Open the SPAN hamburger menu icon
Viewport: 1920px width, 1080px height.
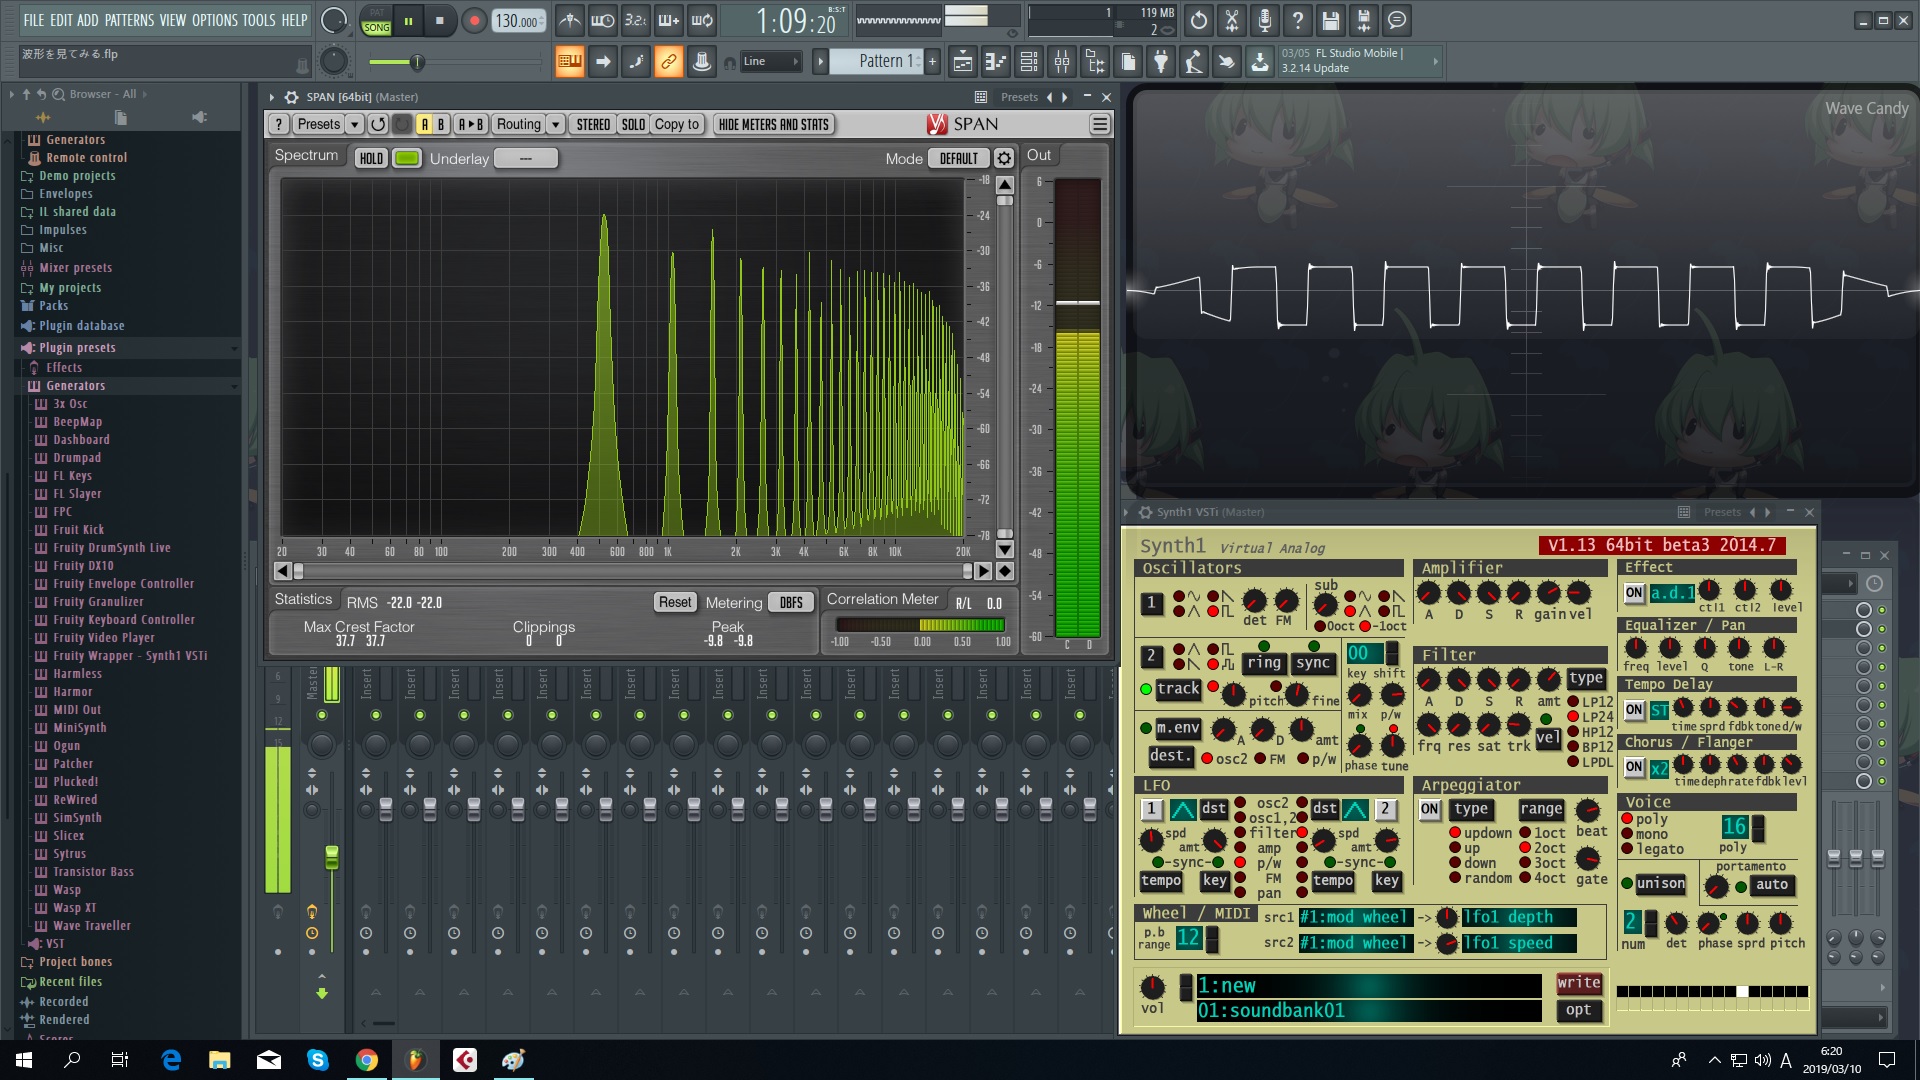1099,124
